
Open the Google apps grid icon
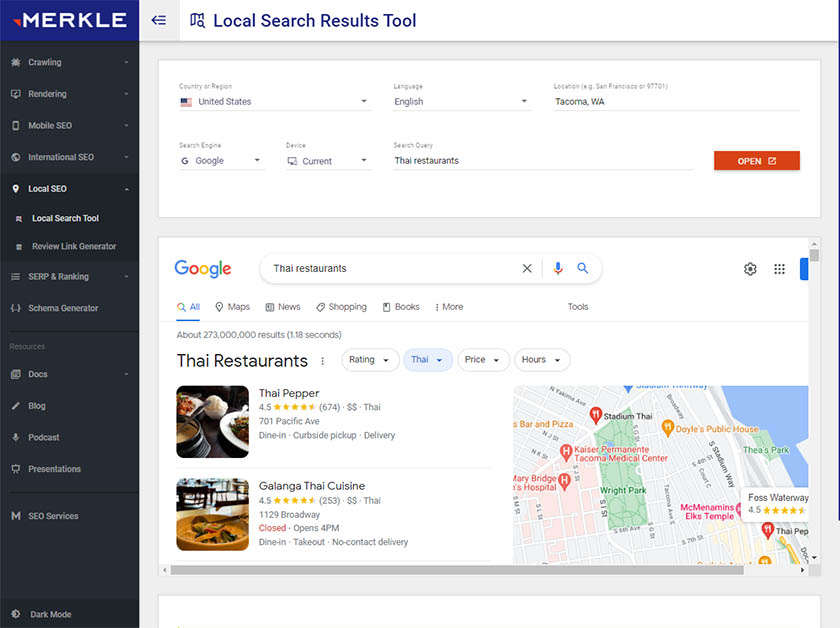coord(779,269)
